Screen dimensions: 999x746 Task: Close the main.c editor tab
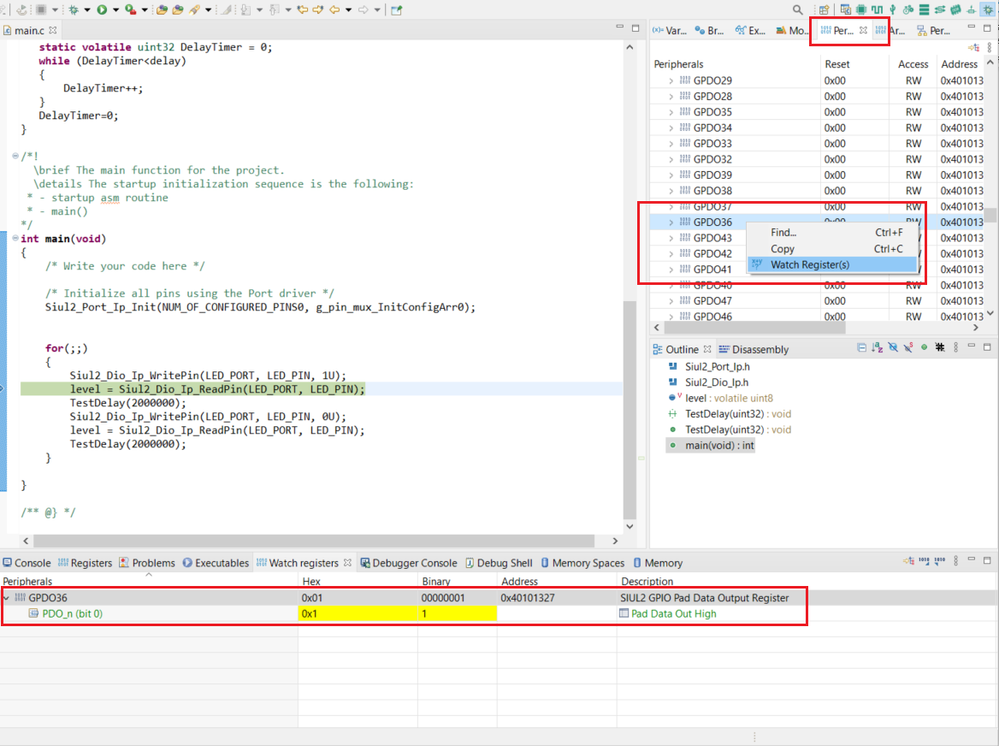pyautogui.click(x=53, y=30)
